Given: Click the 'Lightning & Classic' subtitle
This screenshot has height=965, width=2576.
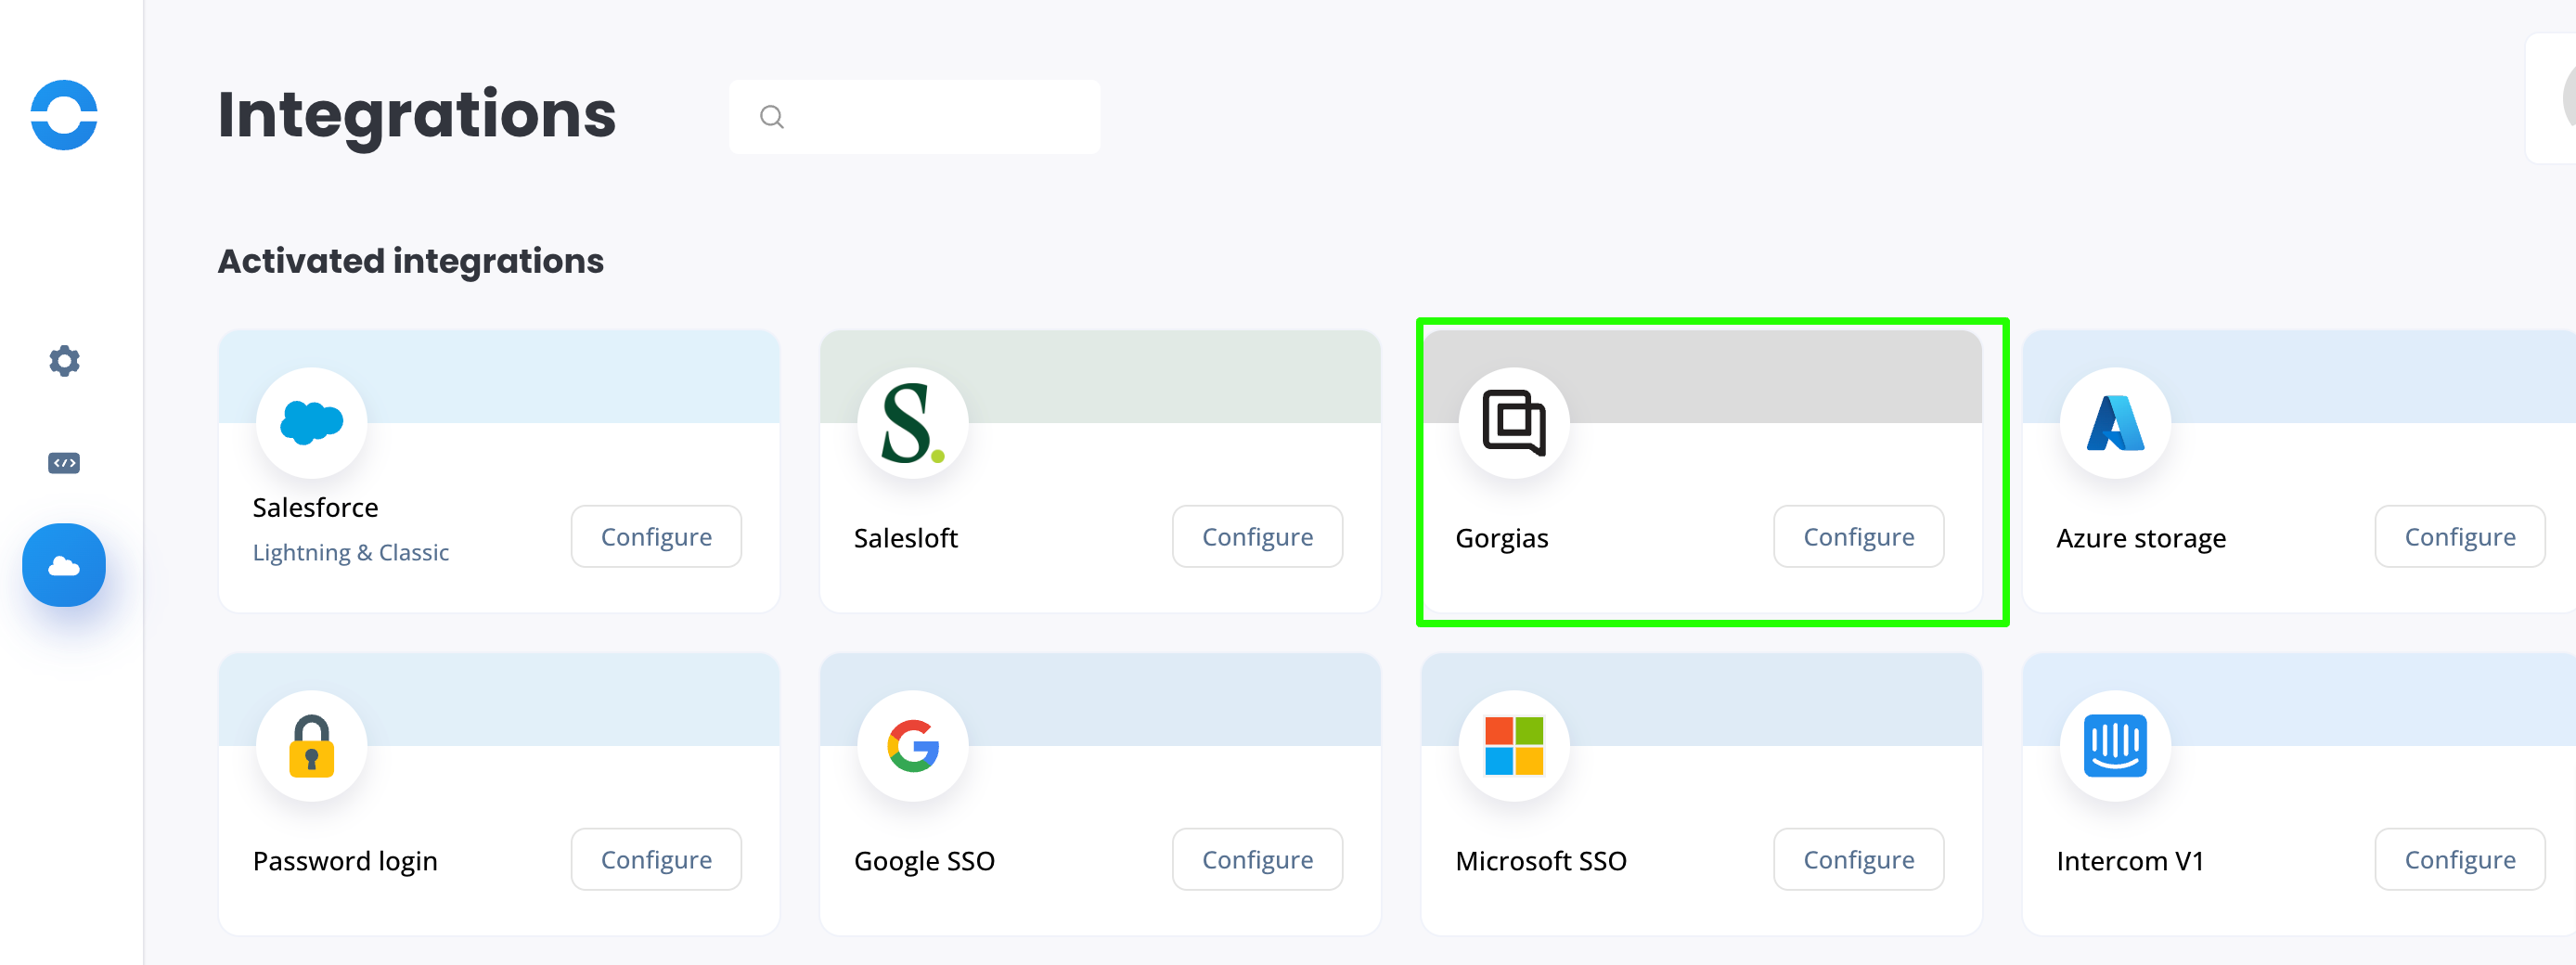Looking at the screenshot, I should click(351, 553).
